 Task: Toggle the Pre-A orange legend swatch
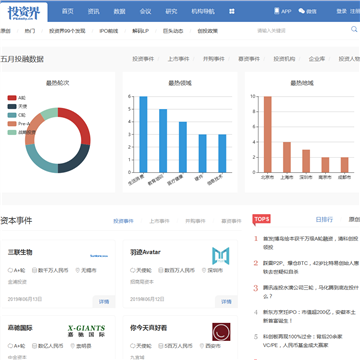(x=12, y=124)
